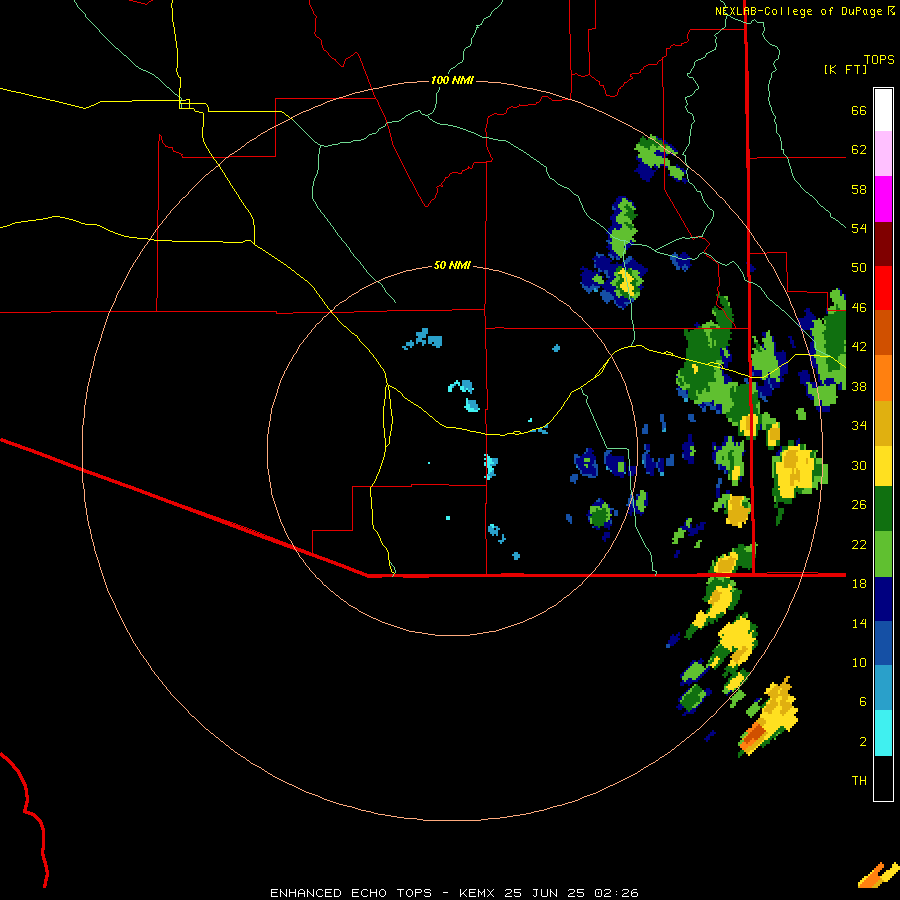Image resolution: width=900 pixels, height=900 pixels.
Task: Click the magenta 58 legend swatch
Action: coord(883,199)
